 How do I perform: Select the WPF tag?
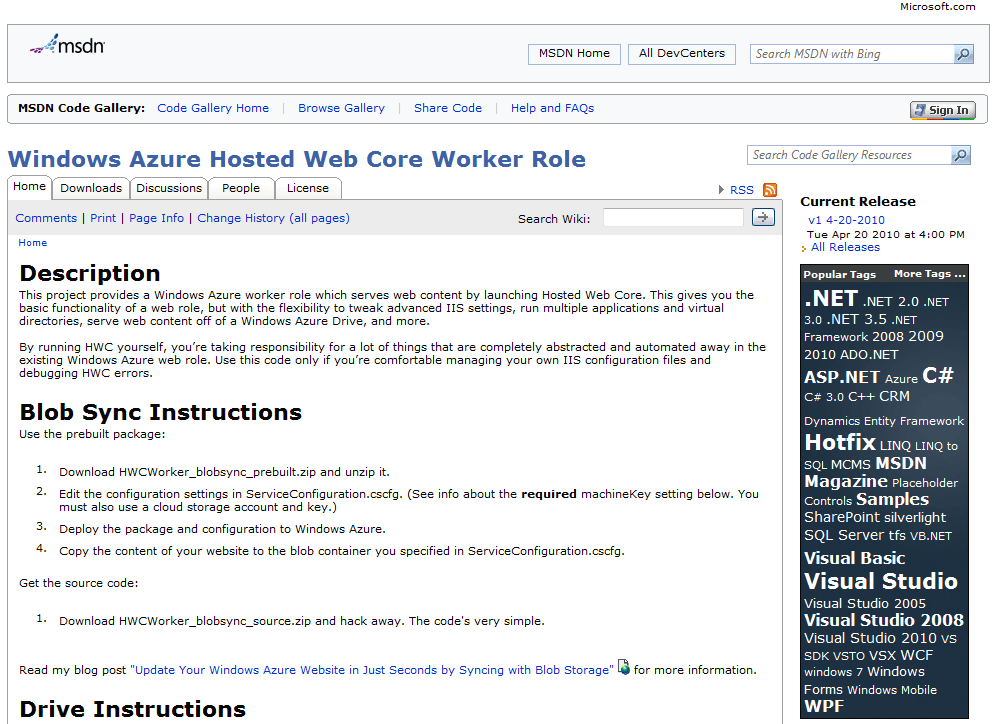[x=824, y=706]
